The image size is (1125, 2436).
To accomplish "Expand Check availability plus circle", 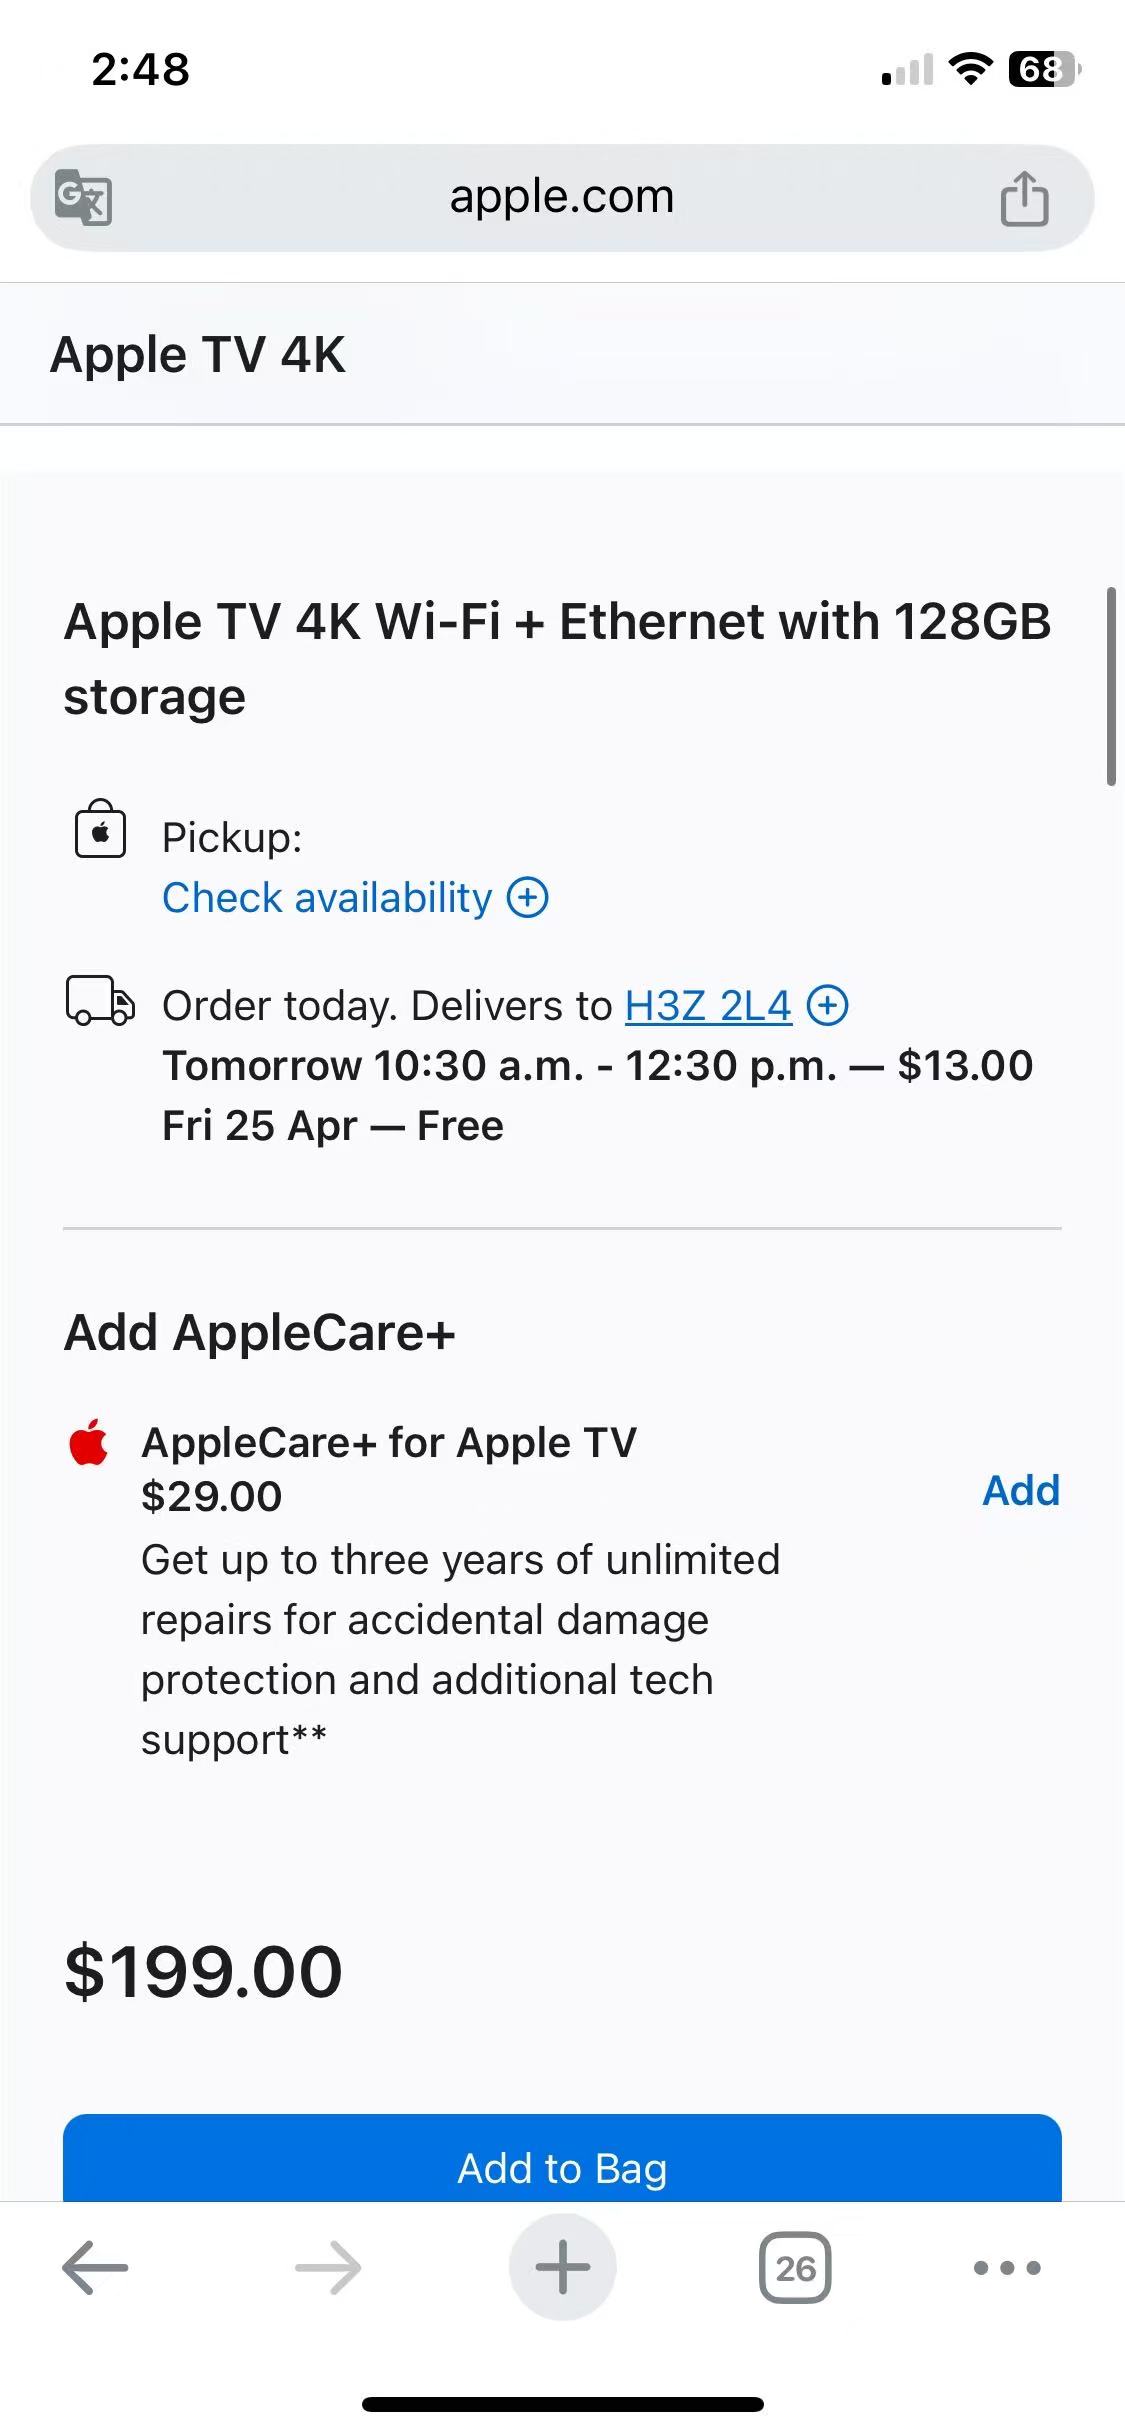I will click(x=528, y=897).
